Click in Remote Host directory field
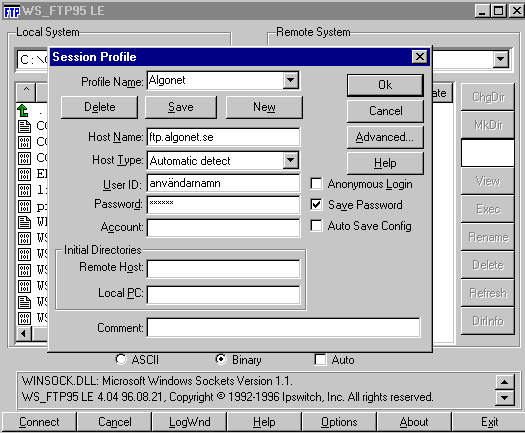The height and width of the screenshot is (433, 525). point(223,269)
